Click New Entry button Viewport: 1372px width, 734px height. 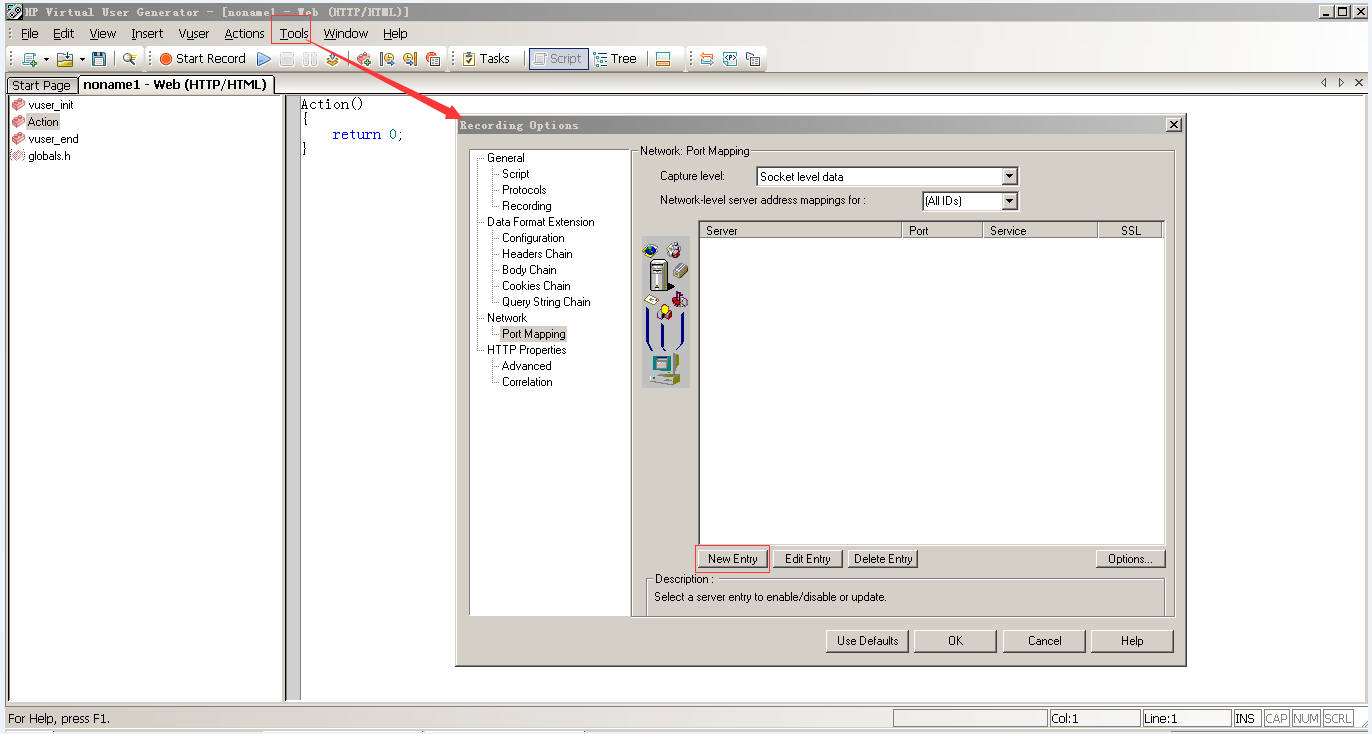click(732, 559)
